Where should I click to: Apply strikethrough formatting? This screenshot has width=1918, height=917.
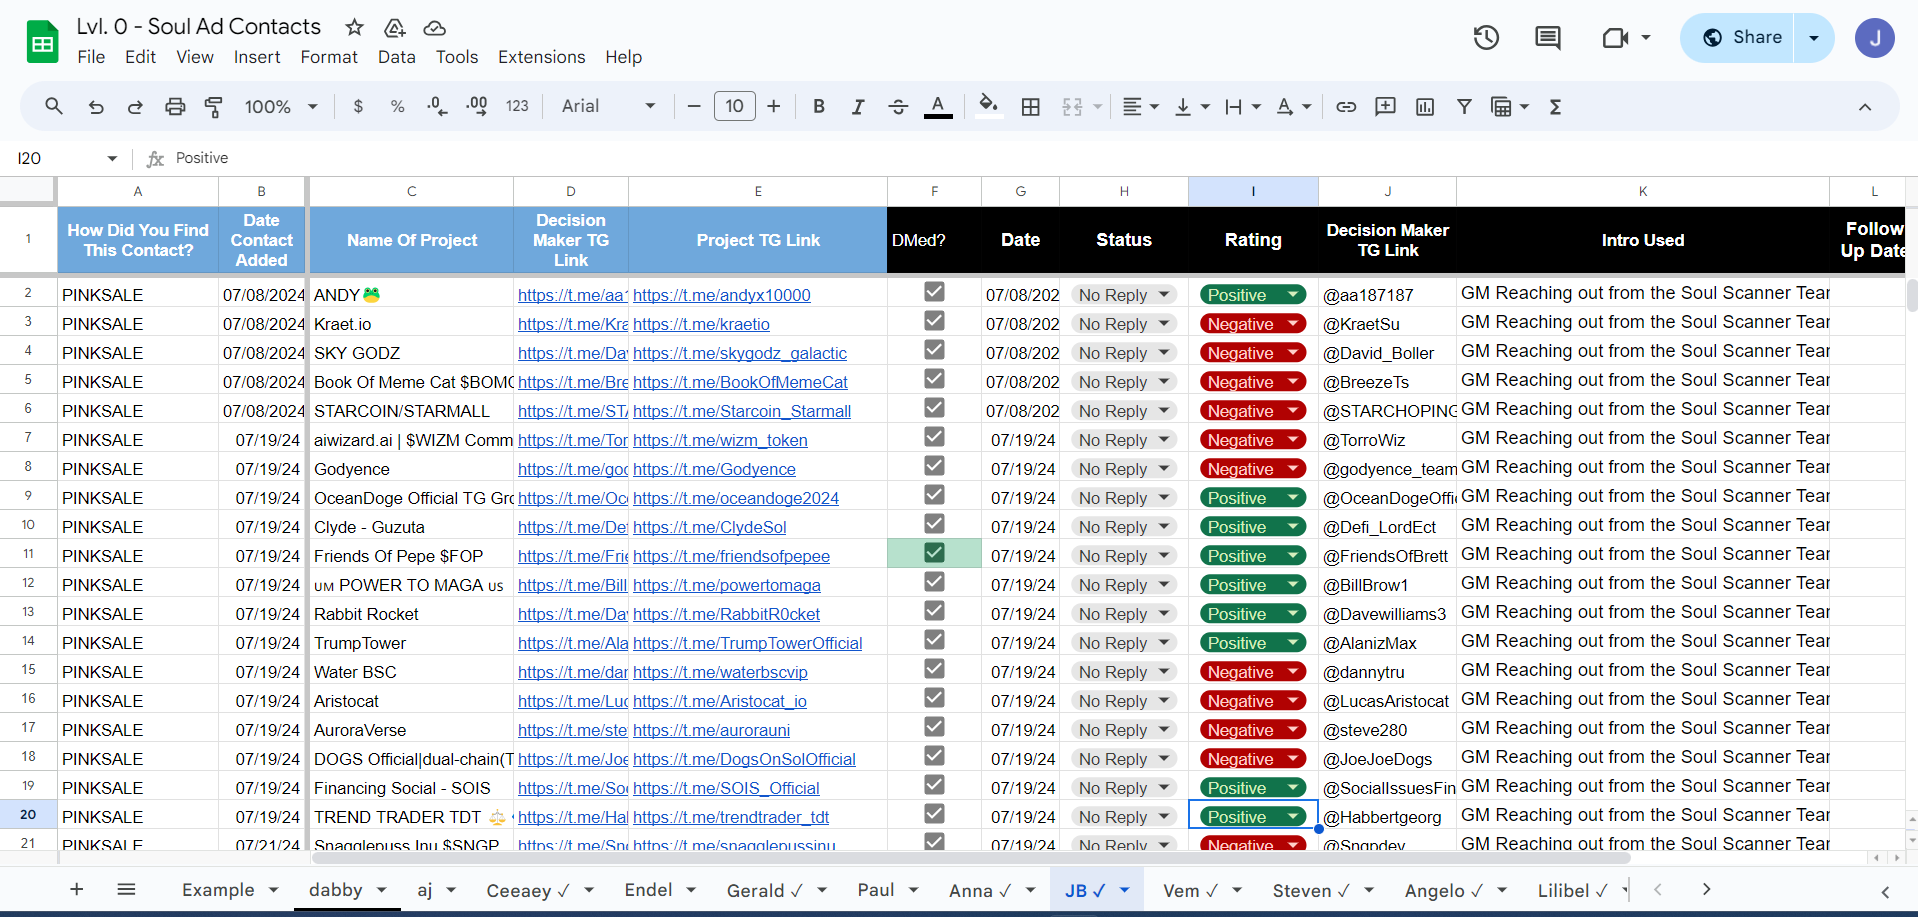(x=898, y=106)
